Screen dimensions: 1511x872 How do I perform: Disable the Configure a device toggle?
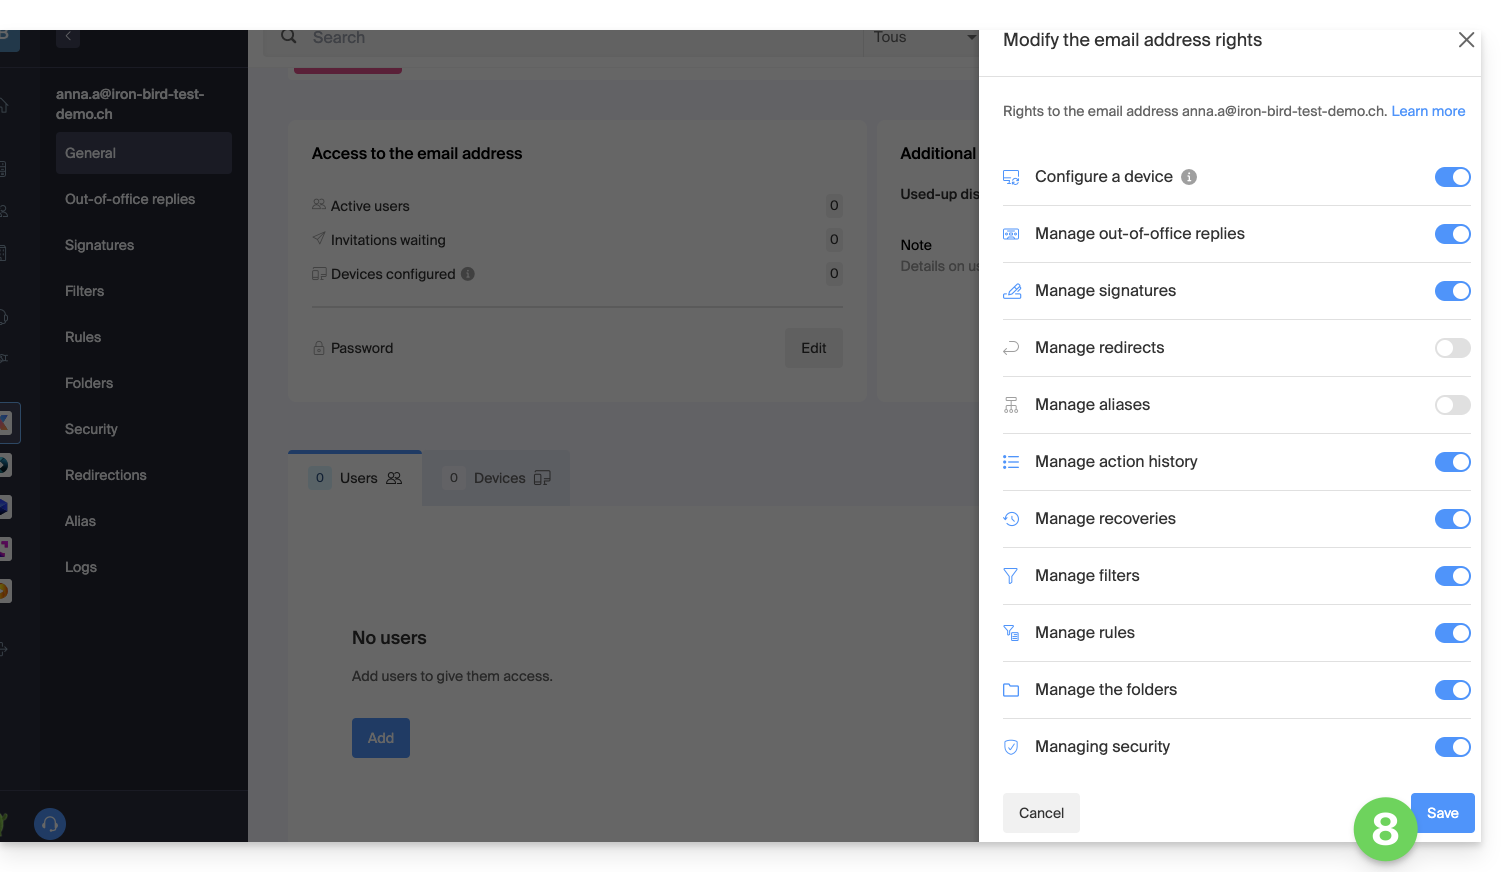pos(1452,177)
